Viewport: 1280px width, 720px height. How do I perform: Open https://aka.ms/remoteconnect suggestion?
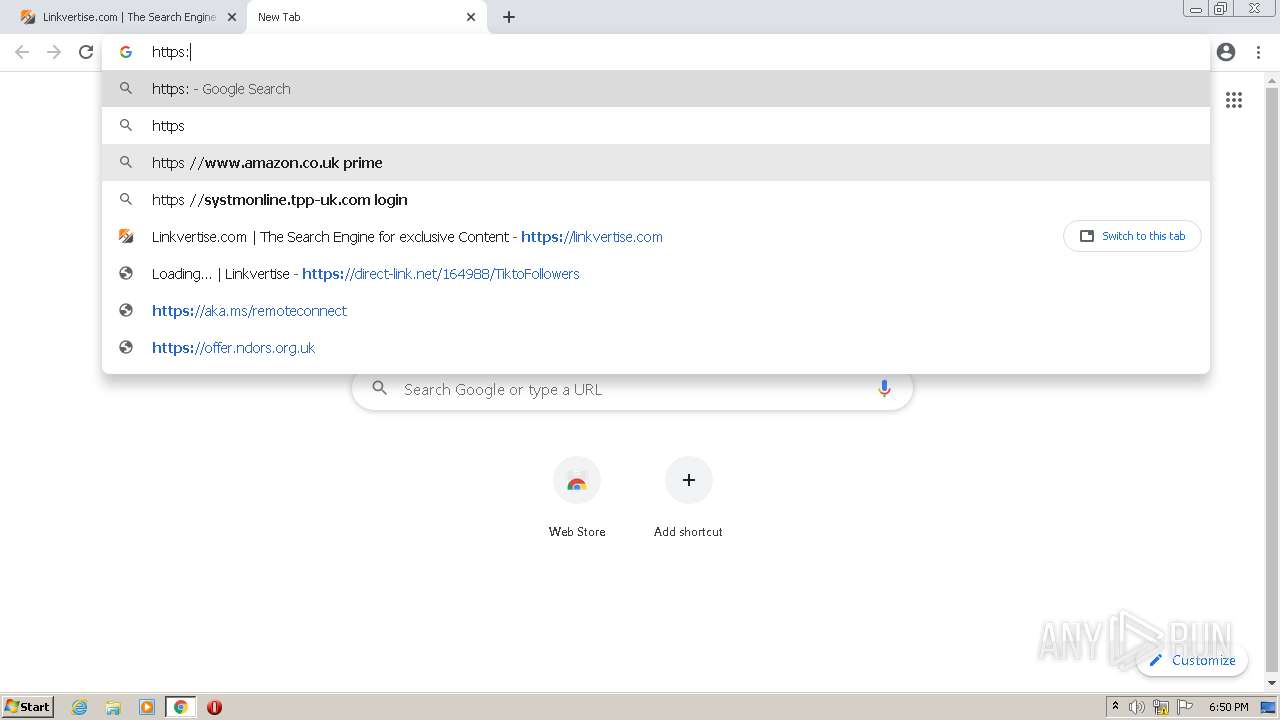pos(656,311)
